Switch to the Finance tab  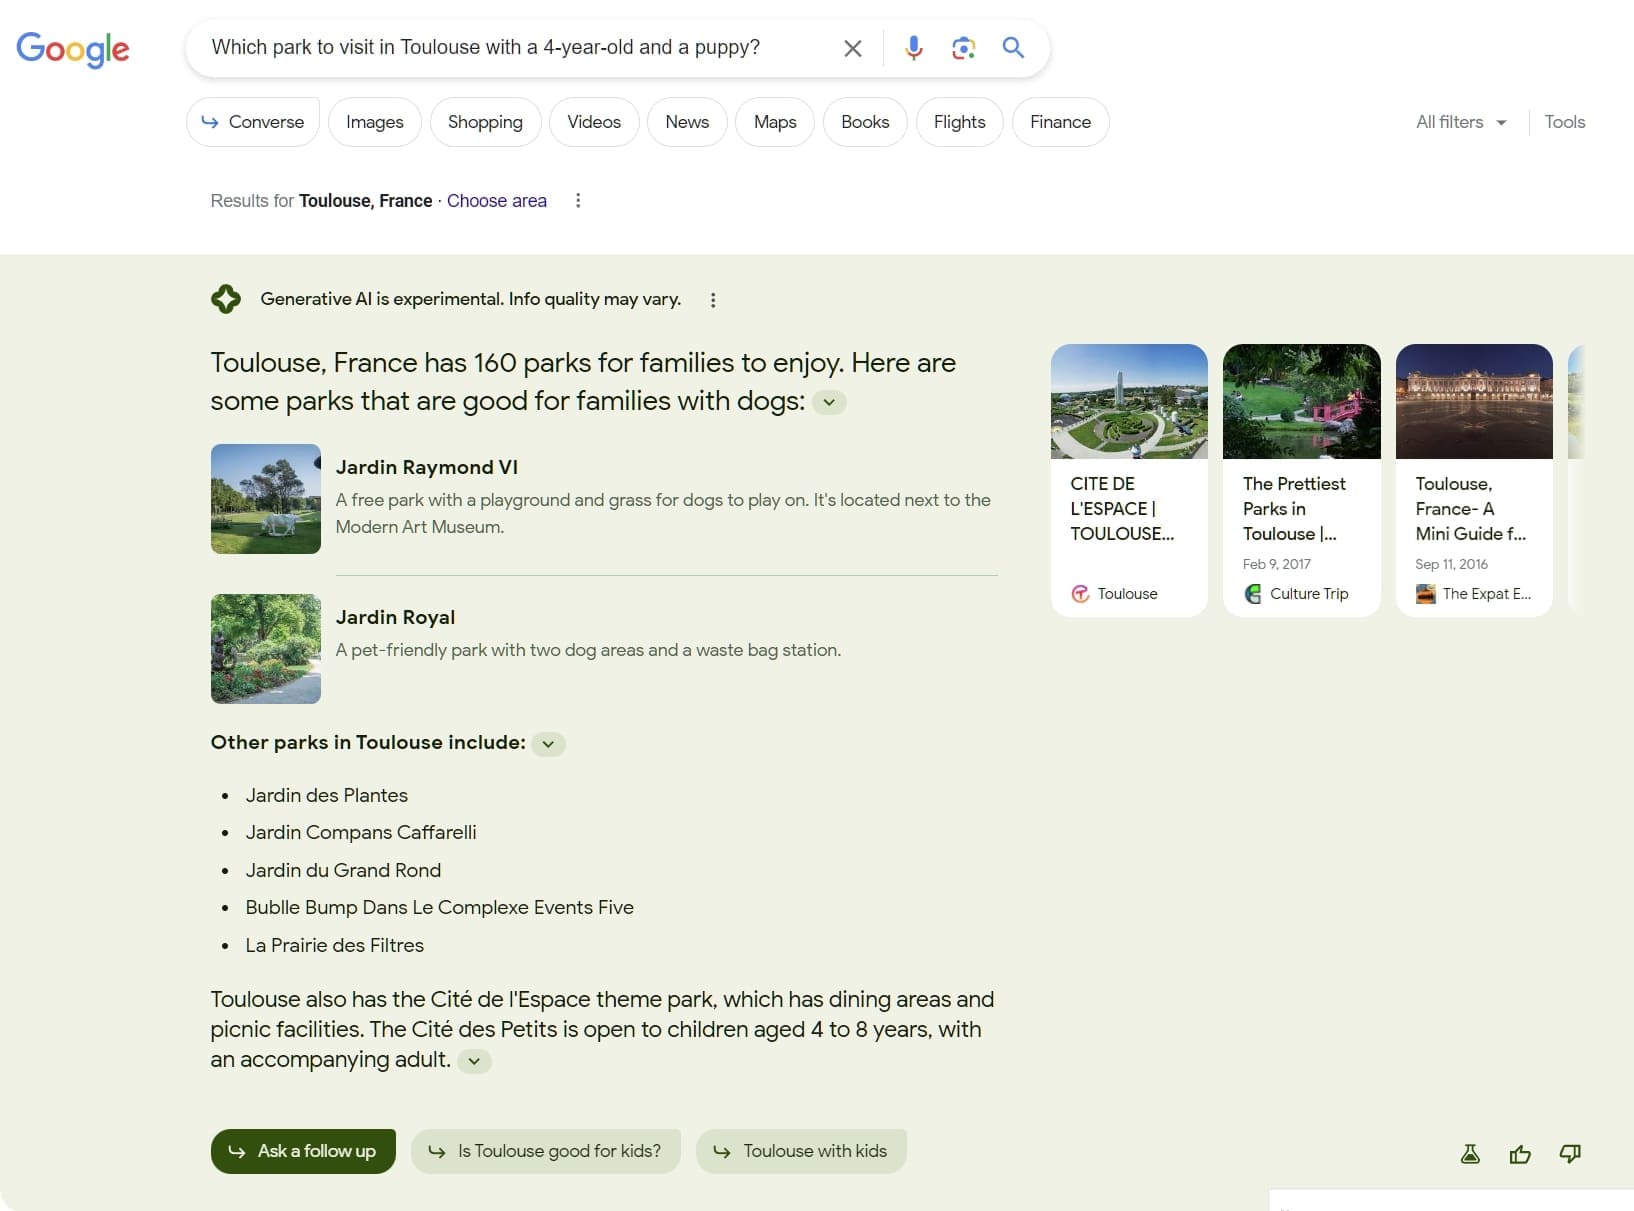[1061, 122]
